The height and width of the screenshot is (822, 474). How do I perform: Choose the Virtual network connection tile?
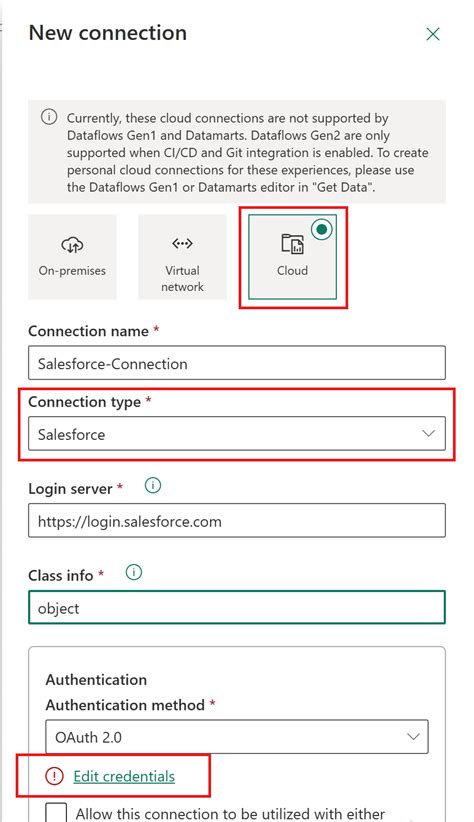[x=182, y=257]
